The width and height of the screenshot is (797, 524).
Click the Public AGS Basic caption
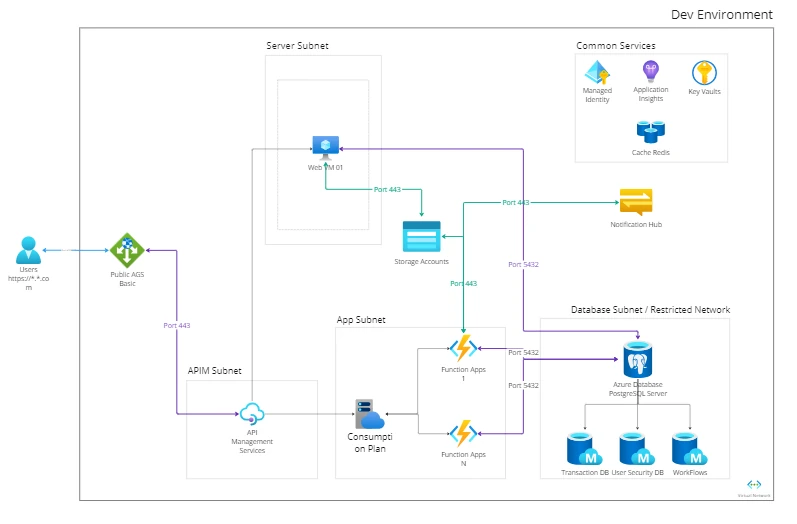click(x=127, y=279)
